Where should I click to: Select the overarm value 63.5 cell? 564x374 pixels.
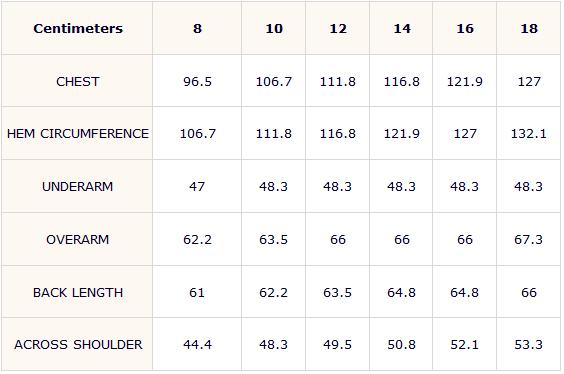click(x=274, y=240)
